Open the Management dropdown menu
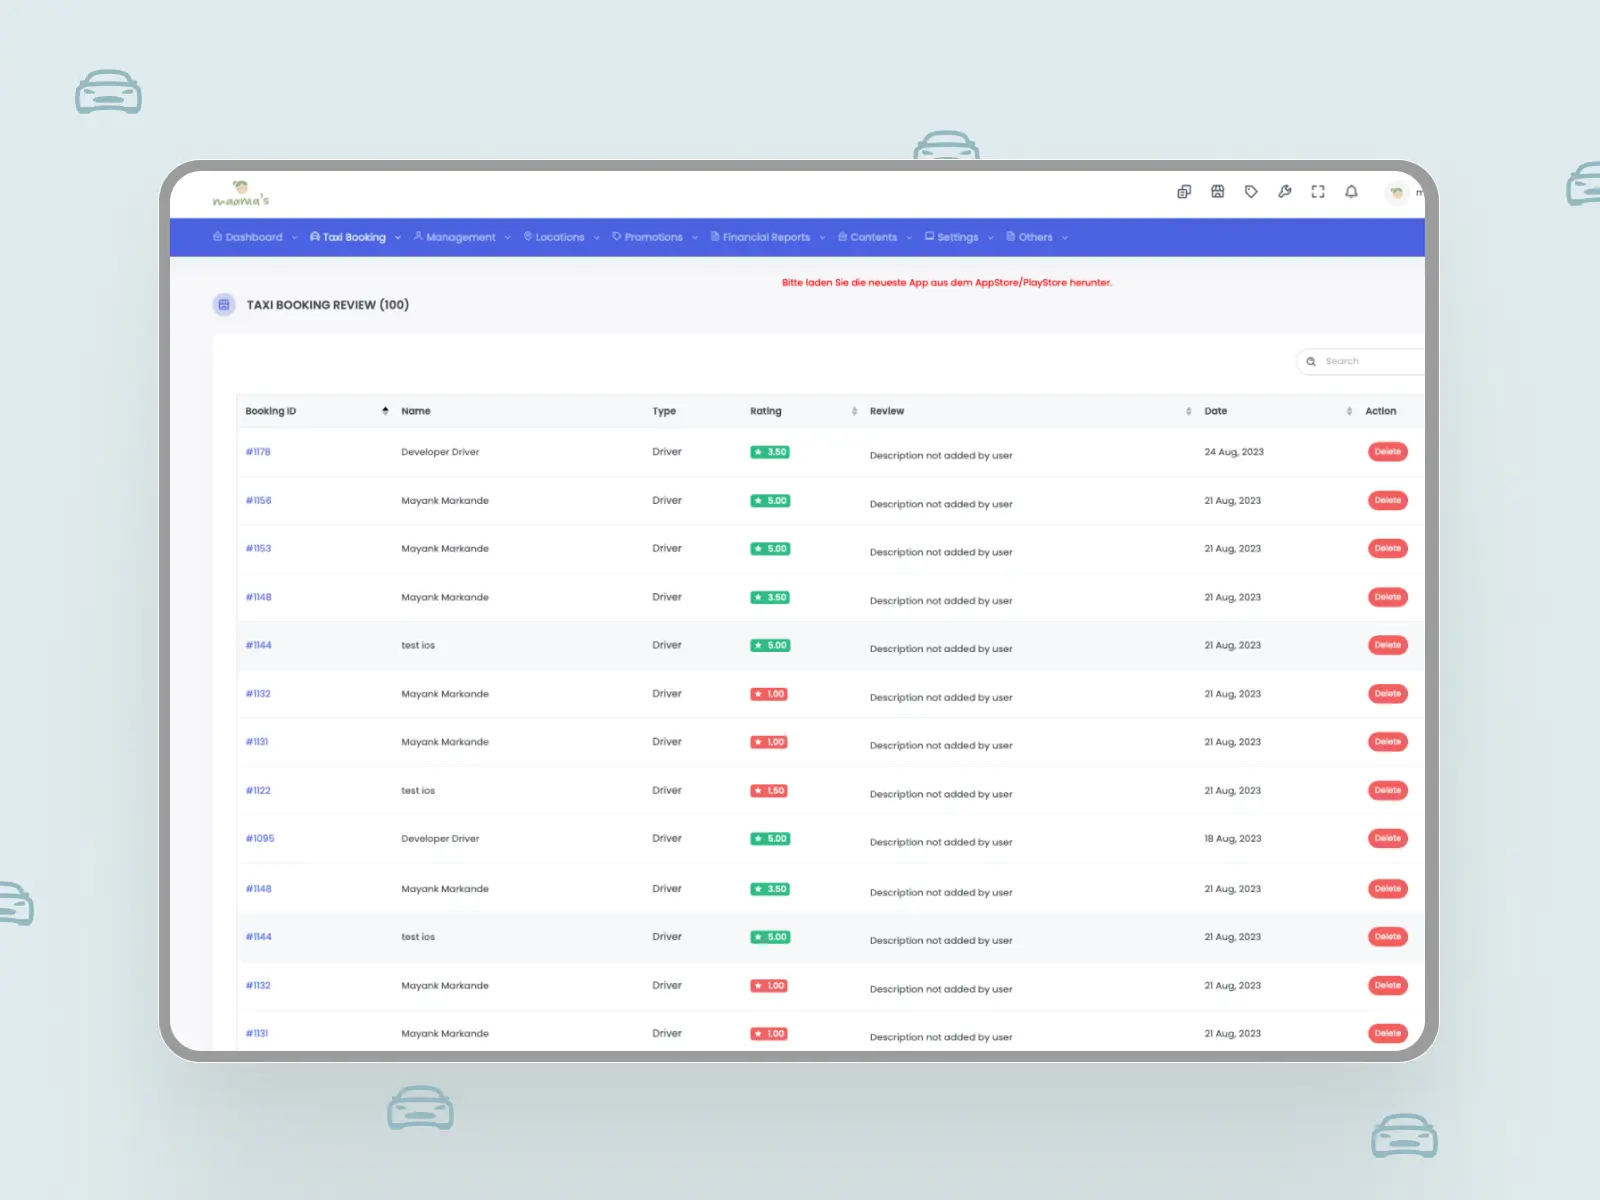The height and width of the screenshot is (1200, 1600). 460,238
